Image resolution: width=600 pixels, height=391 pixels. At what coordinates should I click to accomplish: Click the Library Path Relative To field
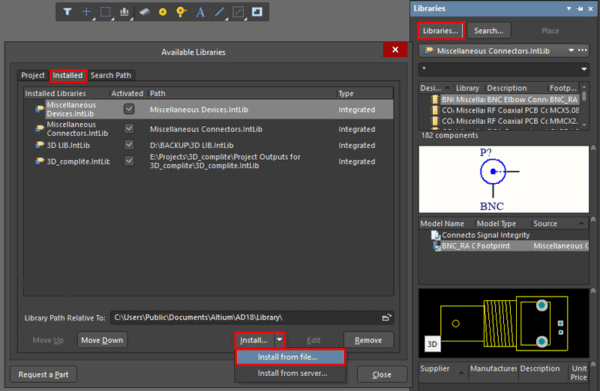[x=252, y=318]
